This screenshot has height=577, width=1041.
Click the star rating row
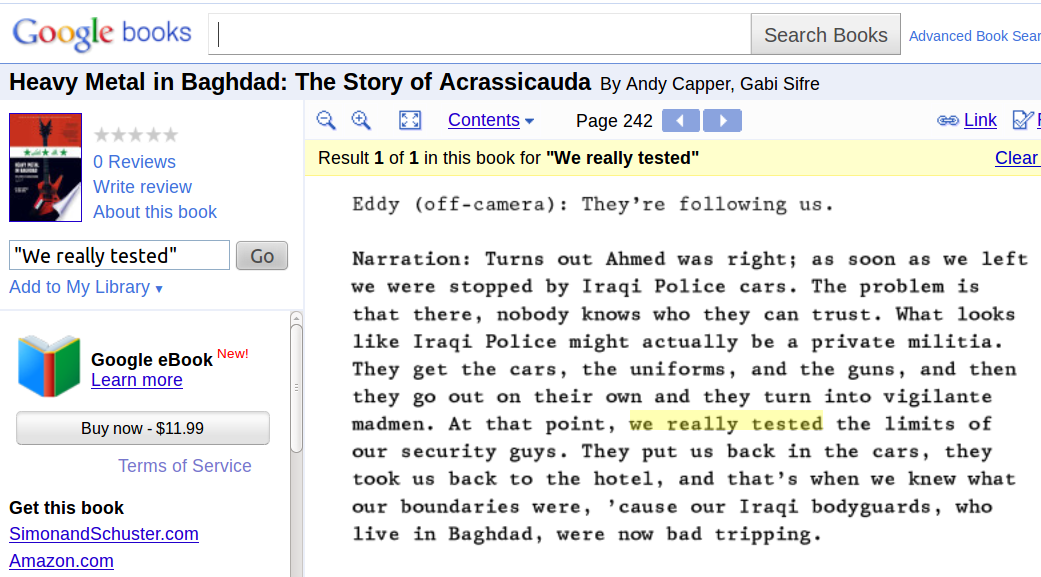(x=136, y=135)
